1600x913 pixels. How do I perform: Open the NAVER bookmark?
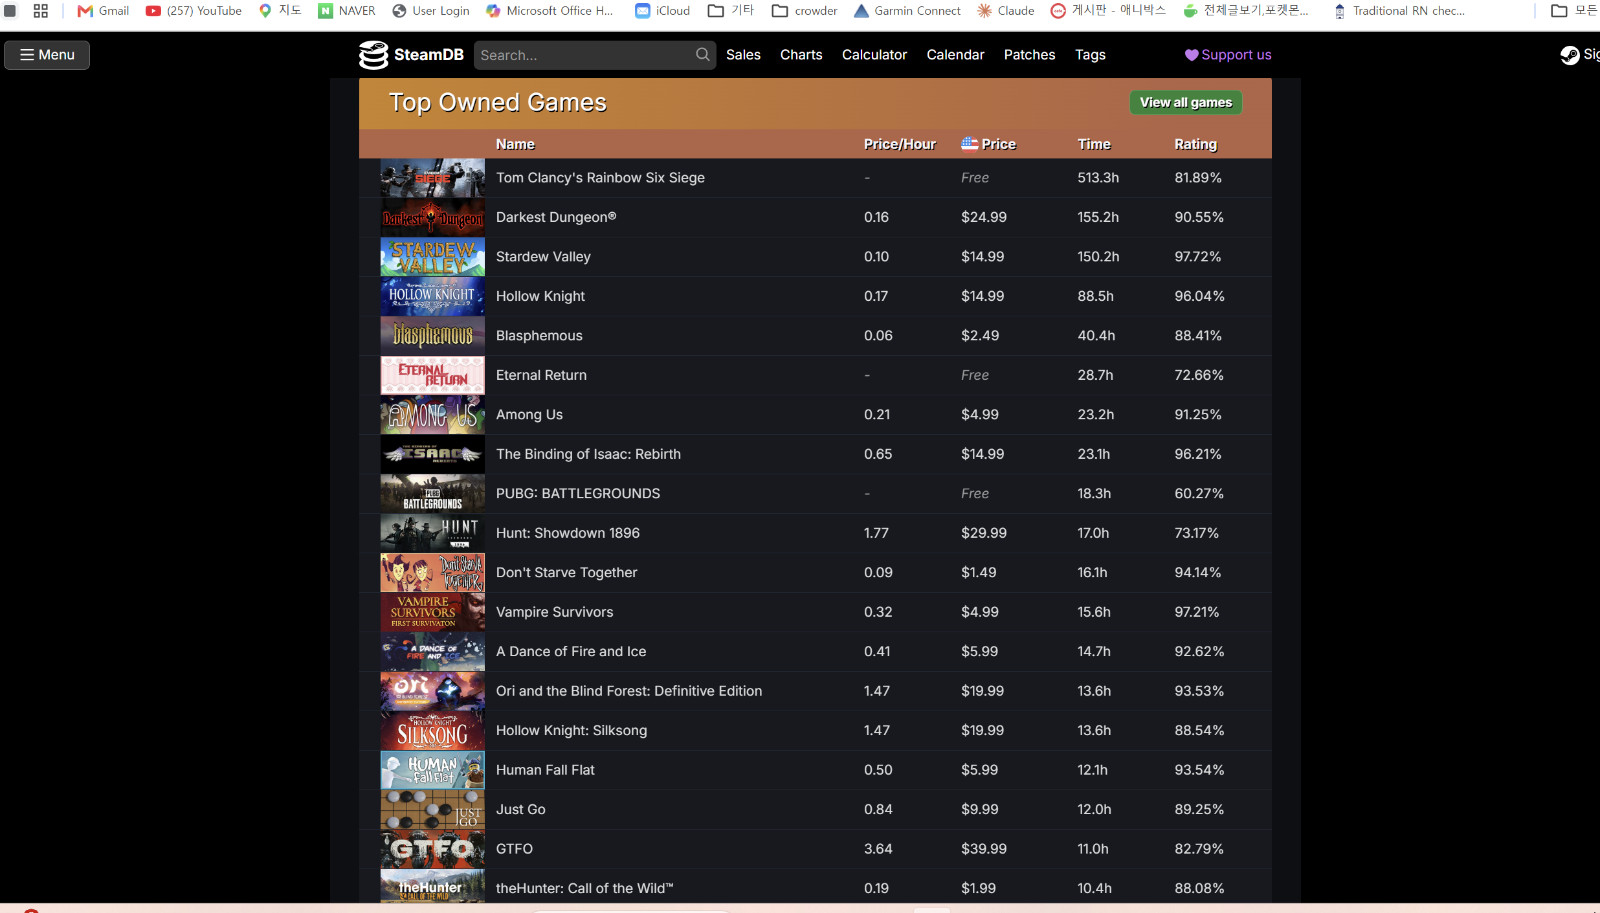click(347, 11)
